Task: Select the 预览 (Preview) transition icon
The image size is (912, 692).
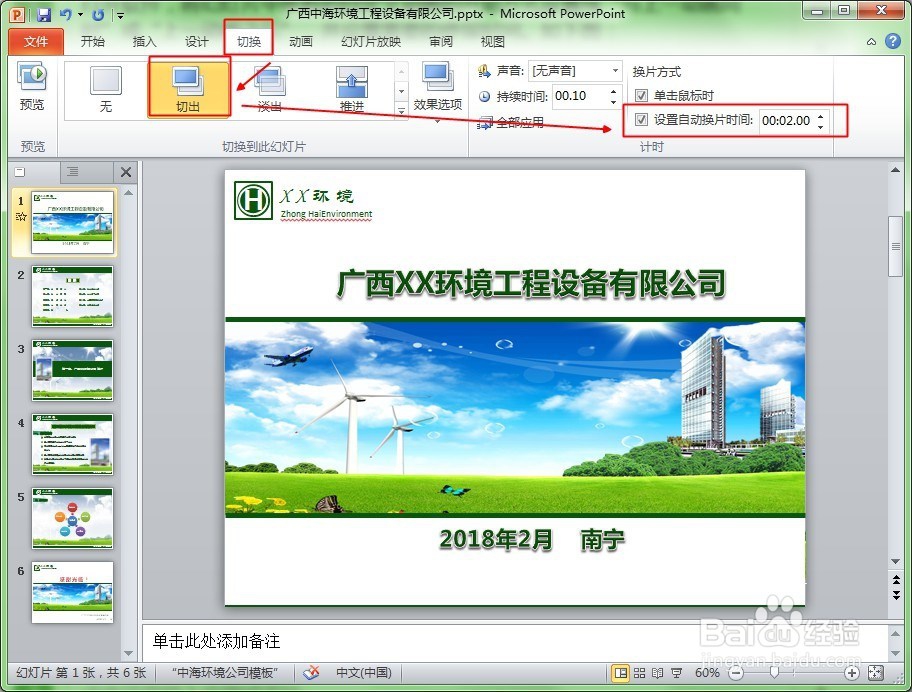Action: (30, 88)
